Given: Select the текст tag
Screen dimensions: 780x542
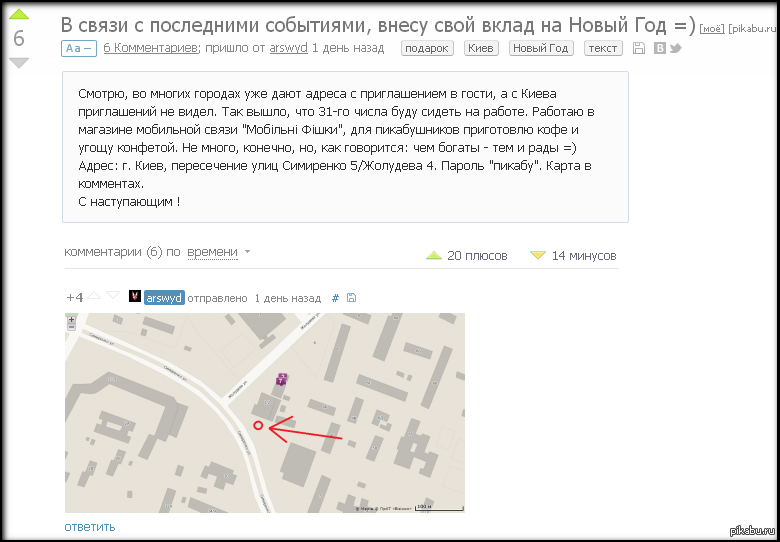Looking at the screenshot, I should click(603, 48).
